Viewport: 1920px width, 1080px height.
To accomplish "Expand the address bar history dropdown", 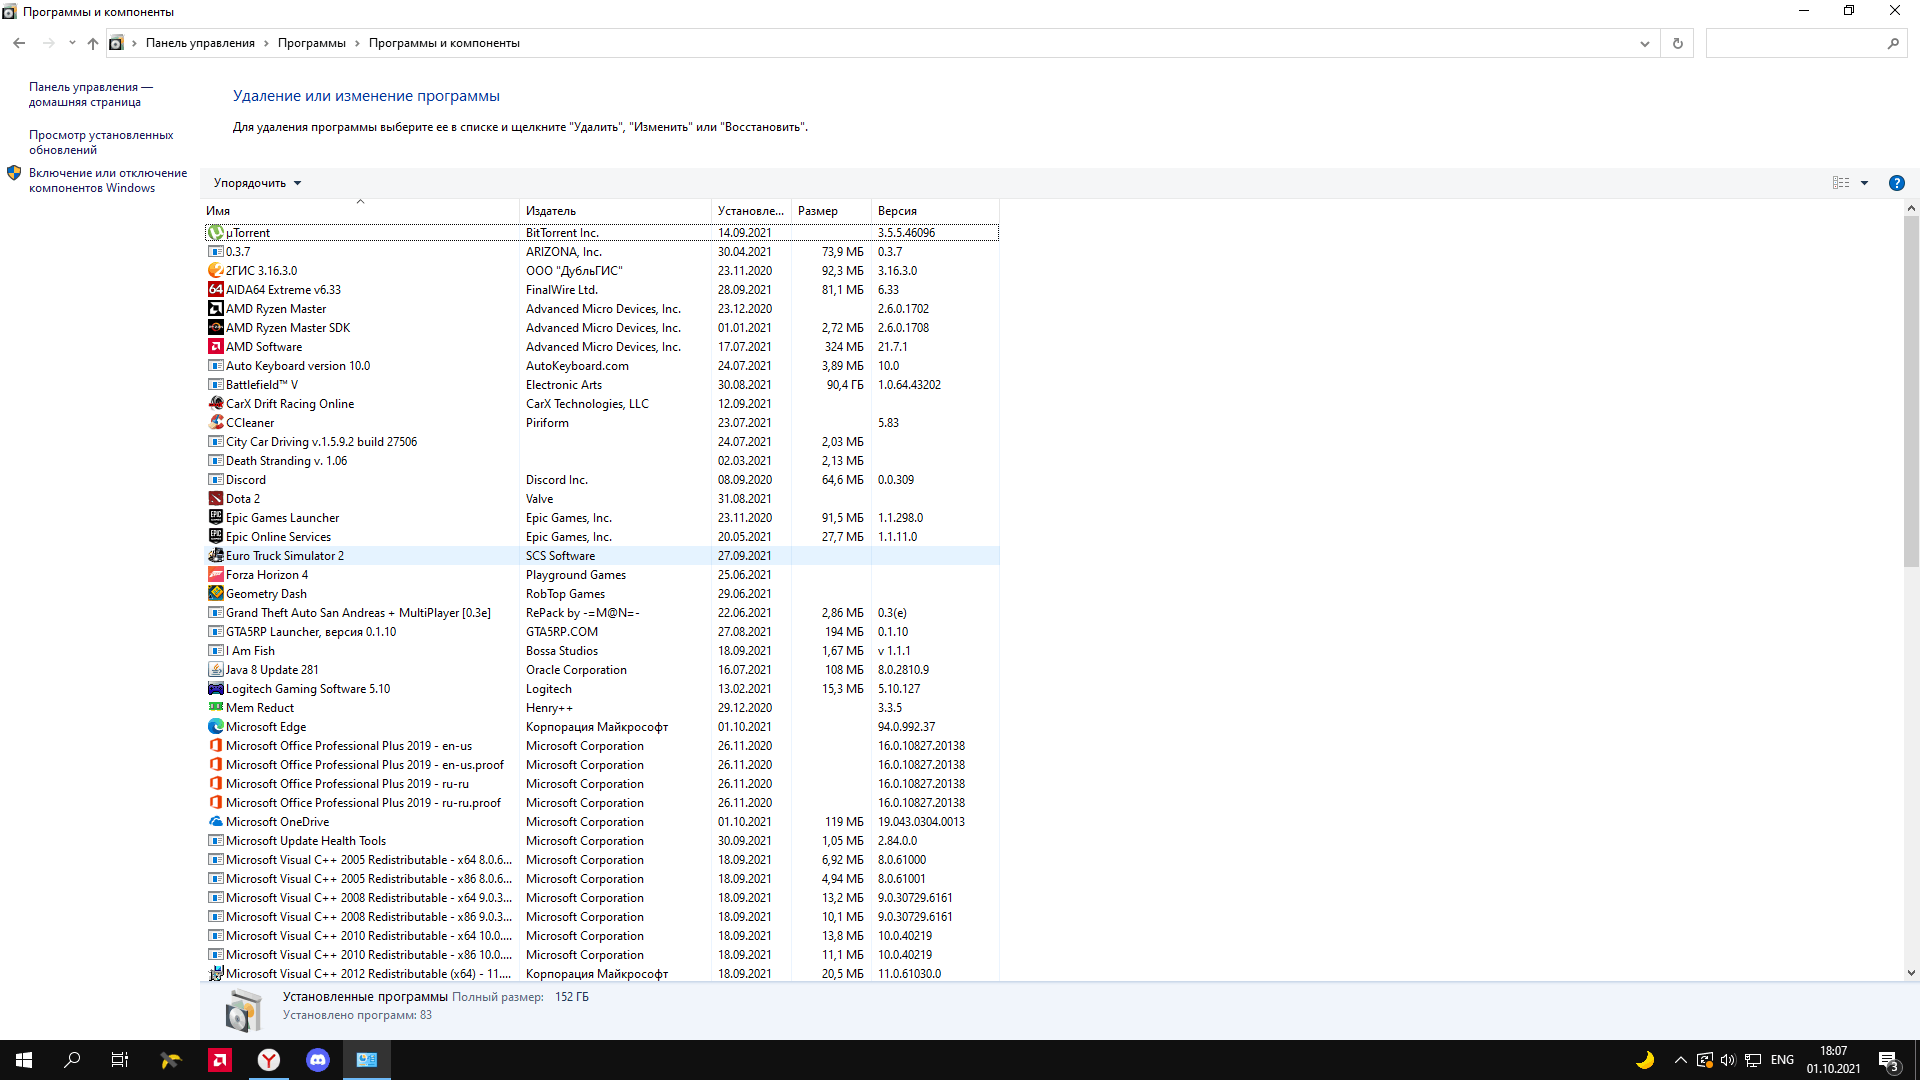I will pyautogui.click(x=1644, y=43).
